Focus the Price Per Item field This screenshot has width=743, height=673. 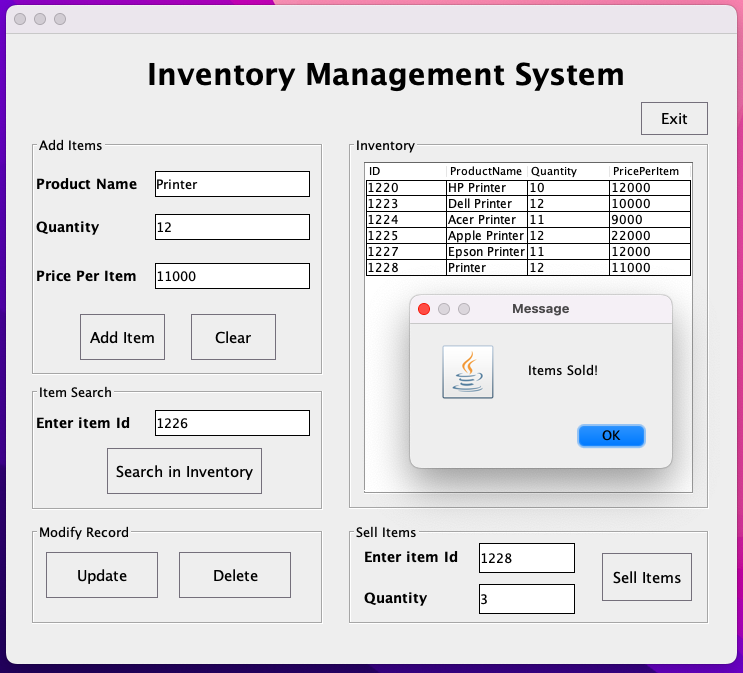pos(232,276)
